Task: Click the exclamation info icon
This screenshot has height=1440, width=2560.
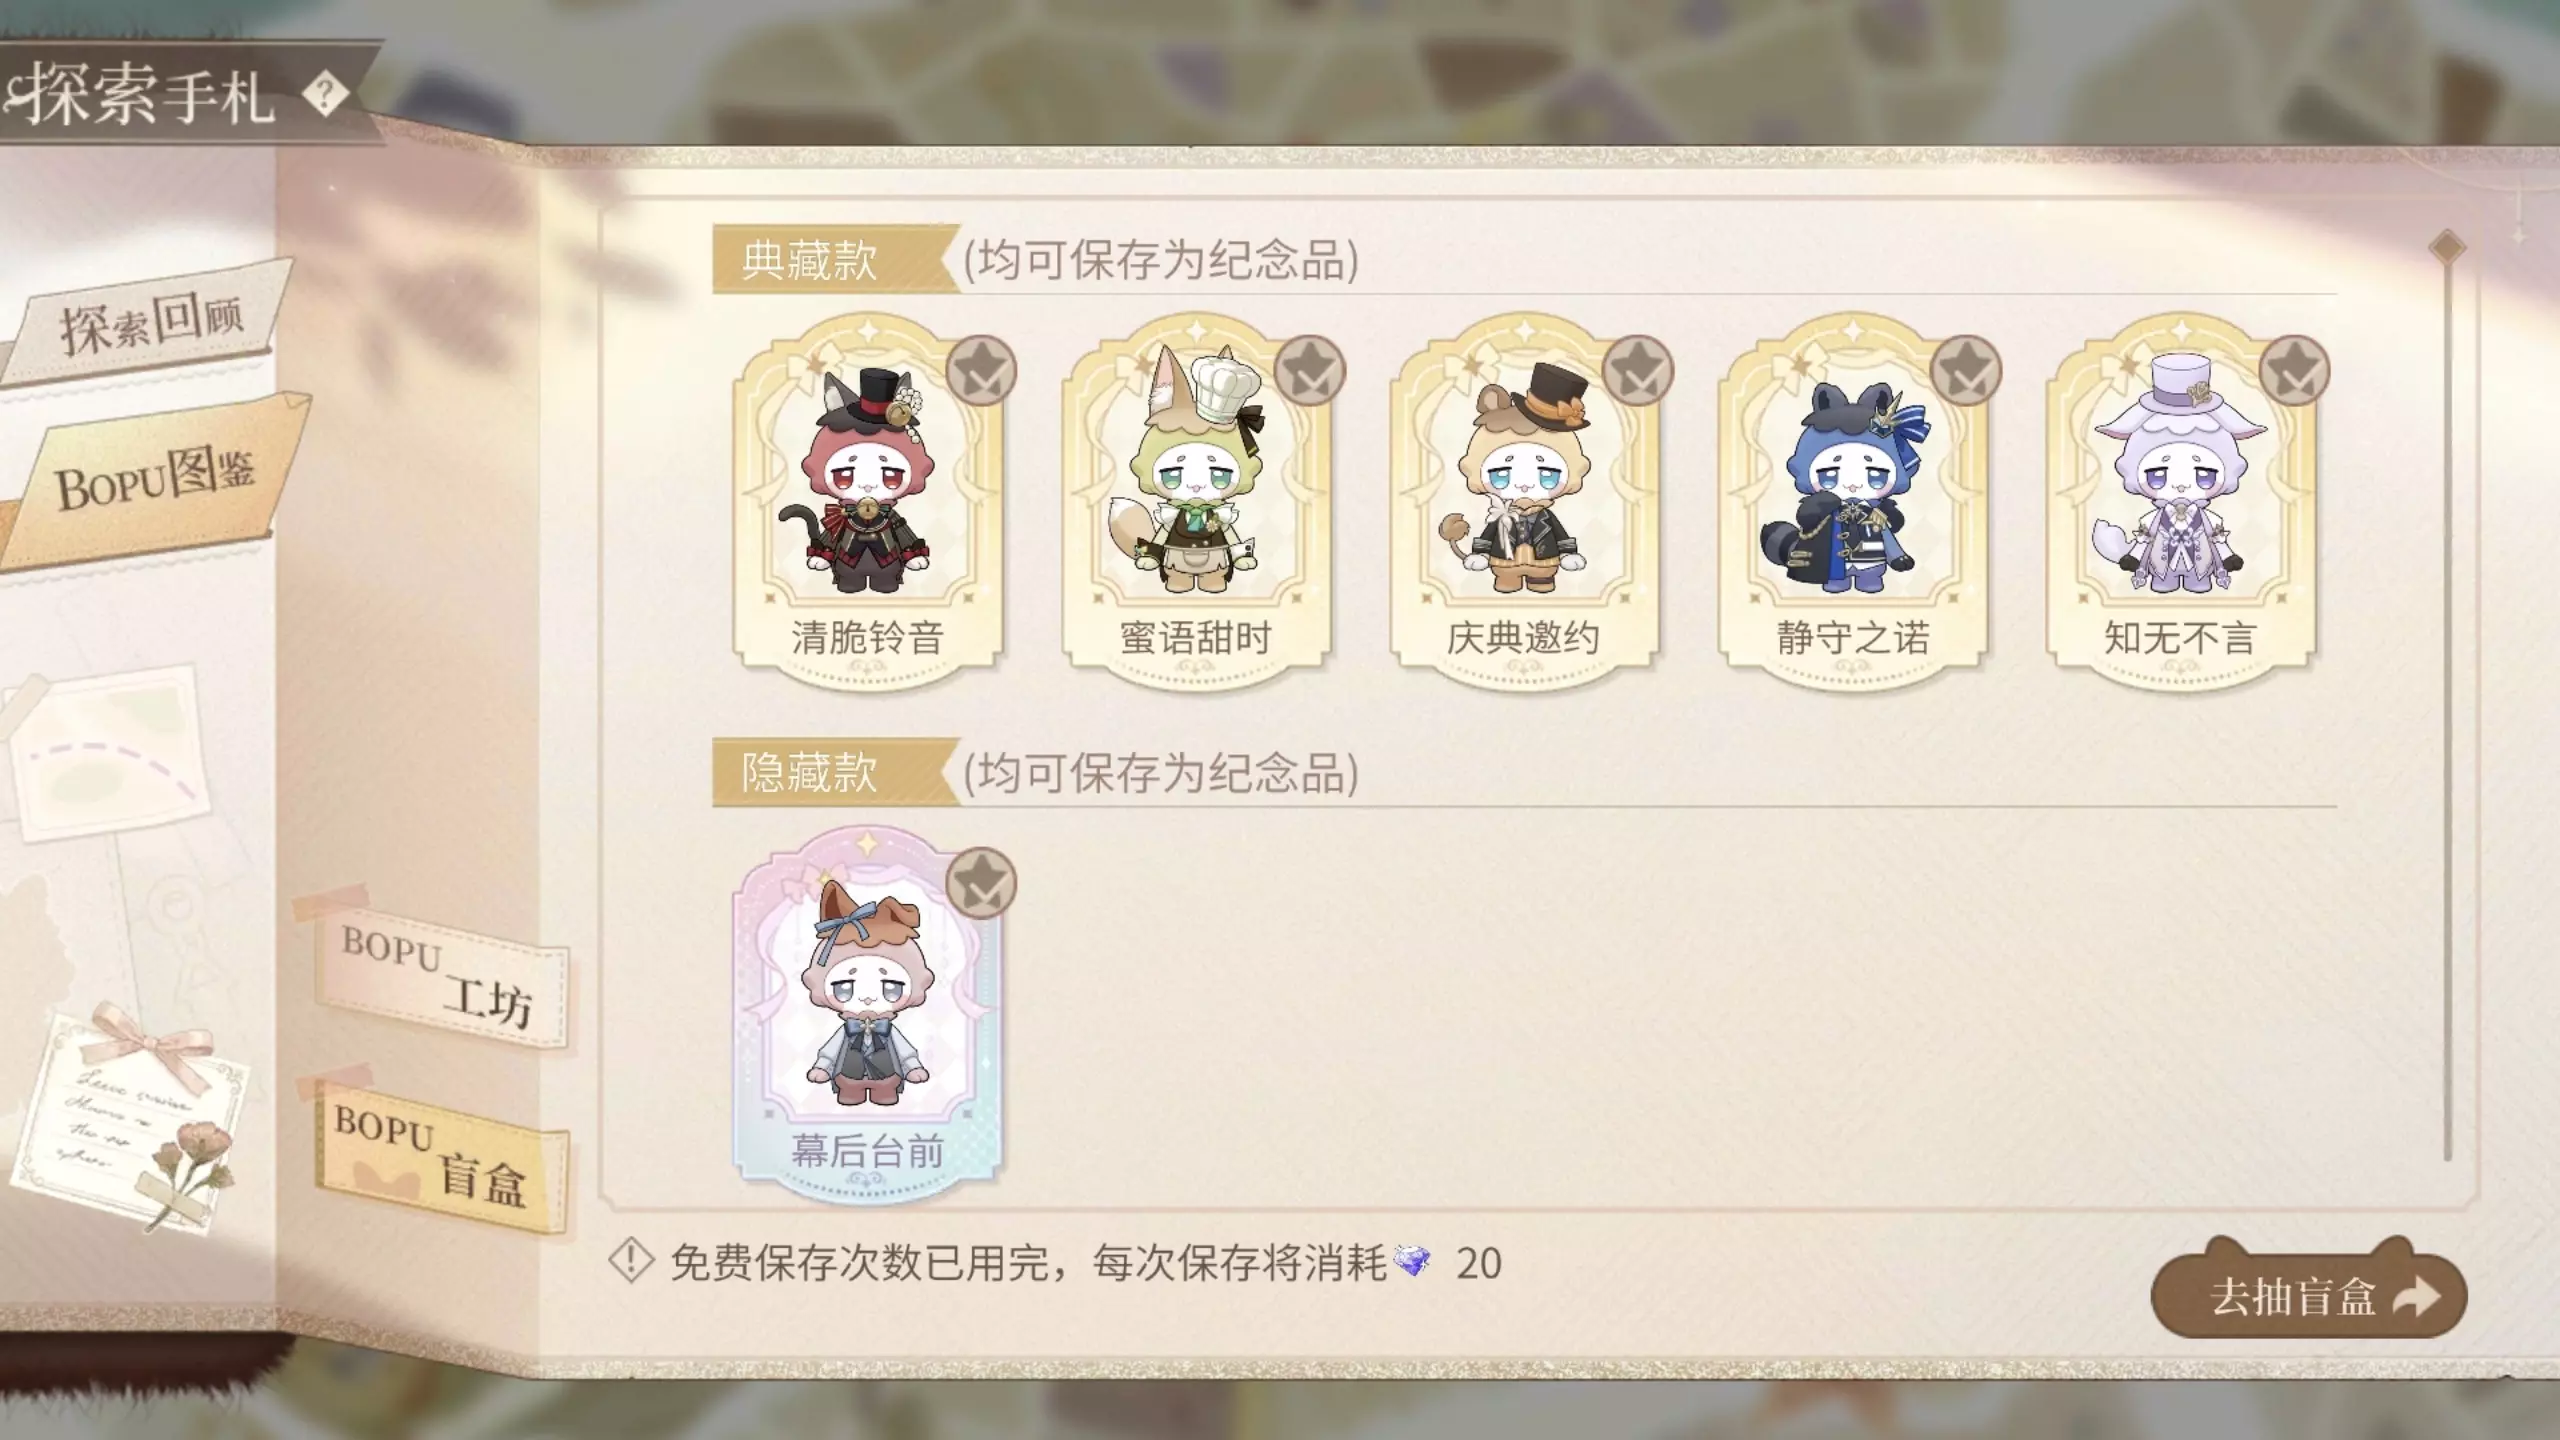Action: pos(632,1262)
